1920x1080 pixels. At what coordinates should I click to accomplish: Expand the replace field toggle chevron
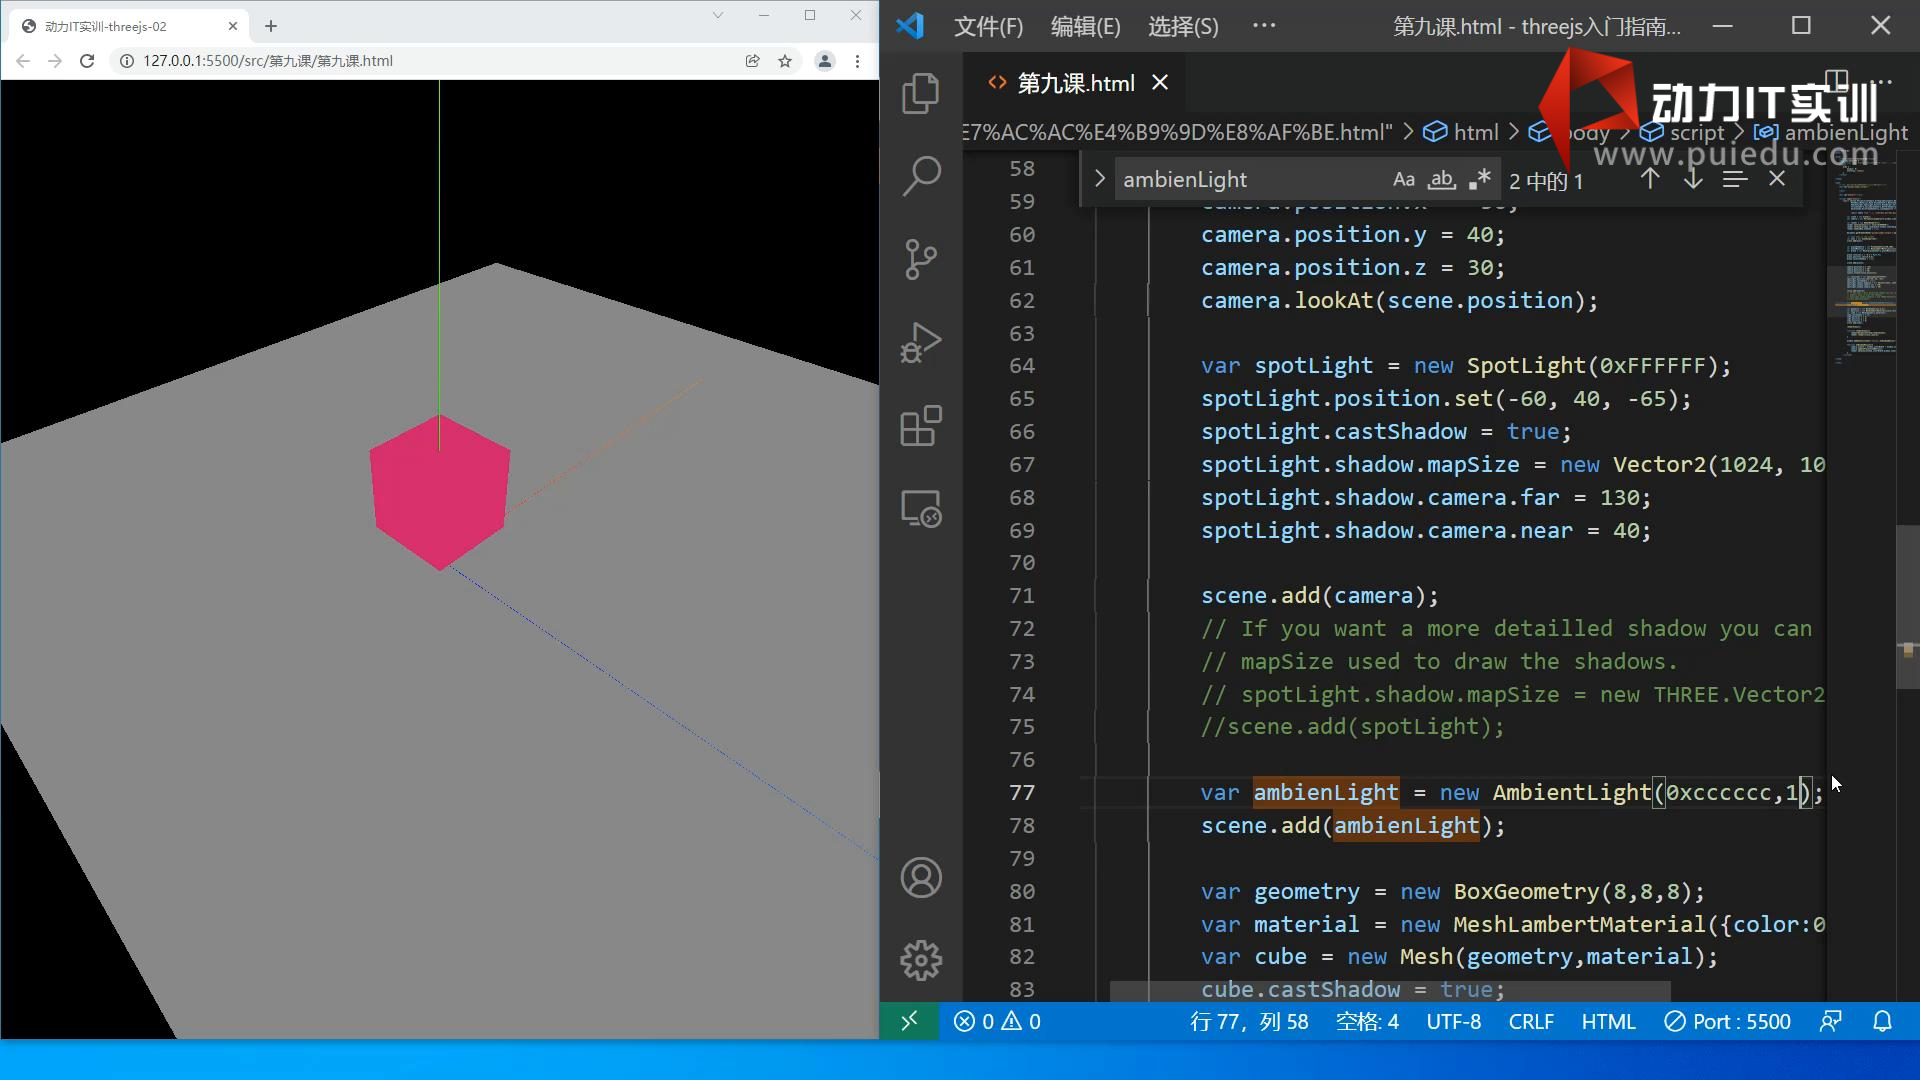tap(1099, 180)
